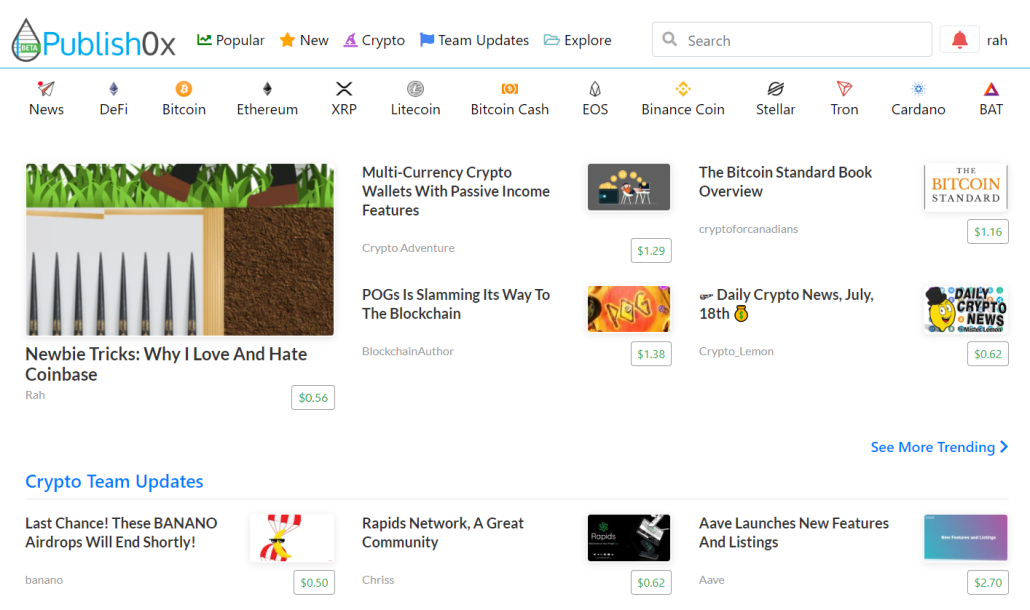Select the Tron icon

844,89
